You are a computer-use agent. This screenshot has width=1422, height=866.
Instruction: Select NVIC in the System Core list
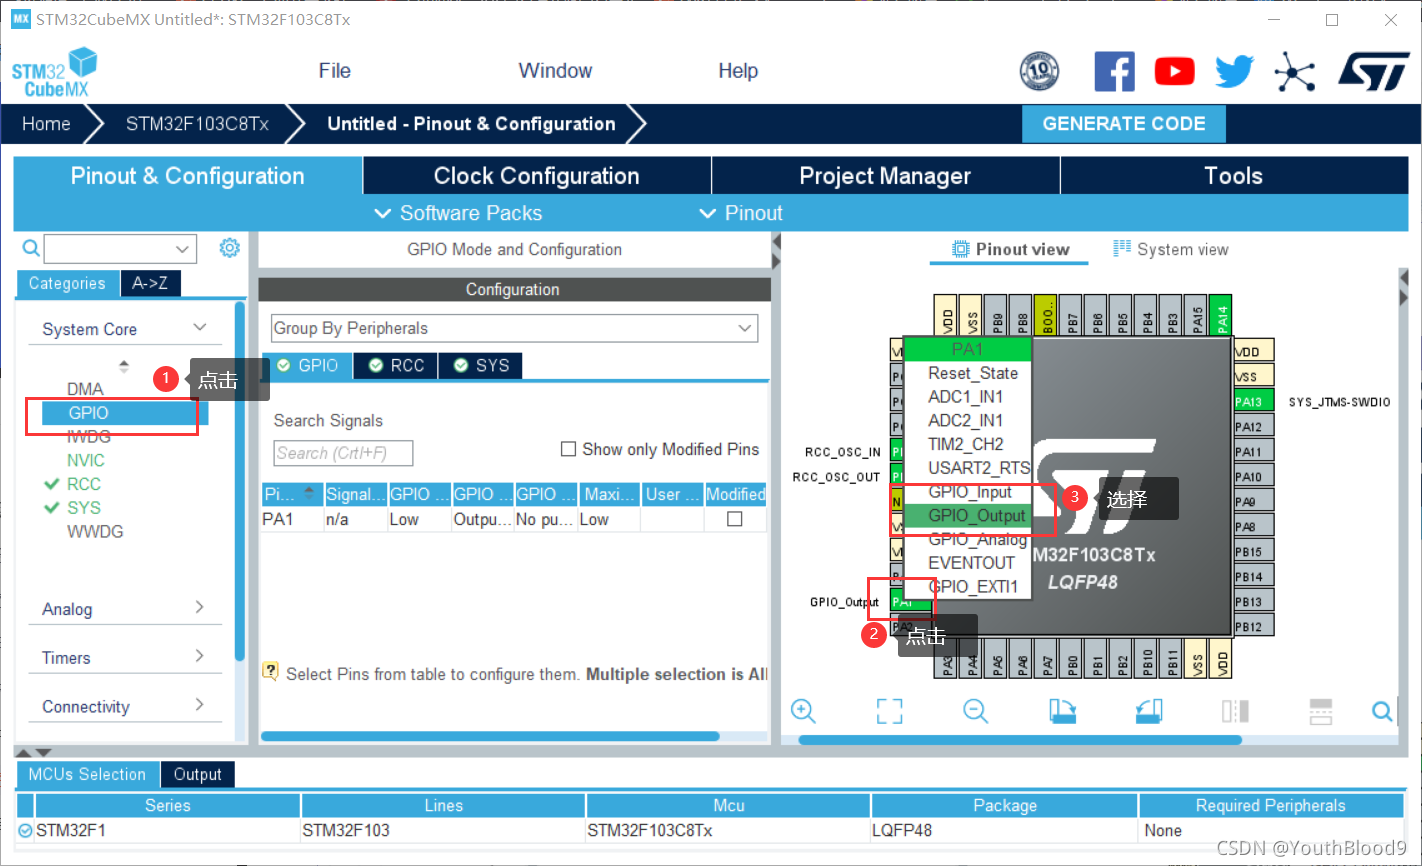(x=86, y=460)
